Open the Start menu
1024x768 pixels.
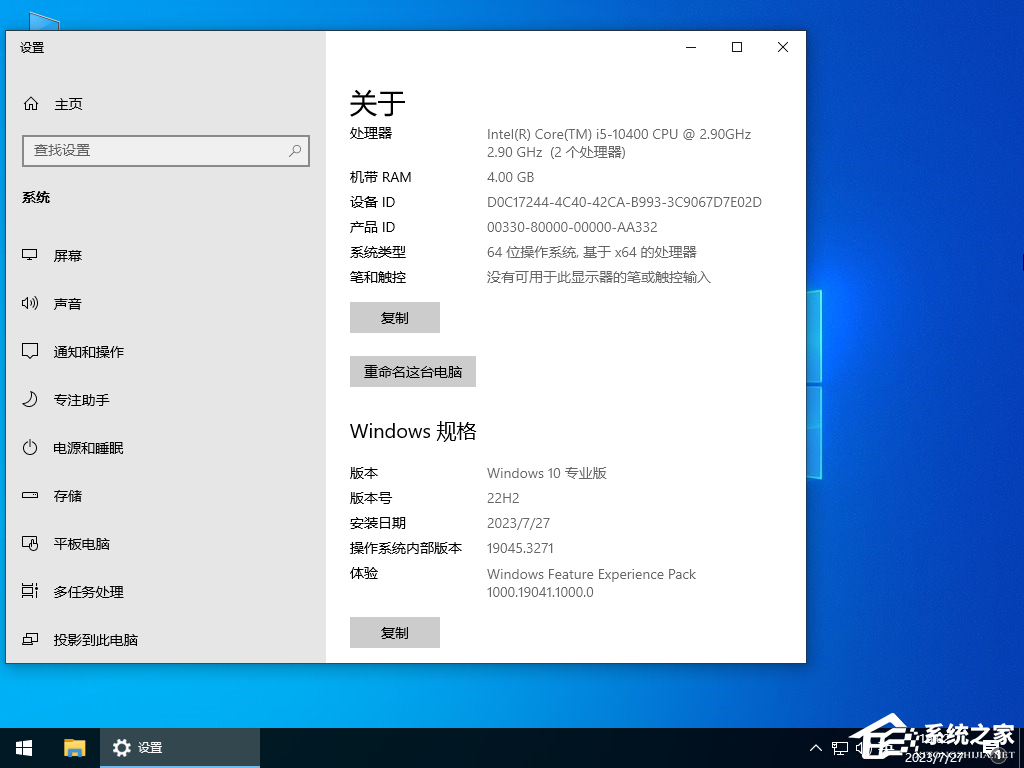[23, 747]
